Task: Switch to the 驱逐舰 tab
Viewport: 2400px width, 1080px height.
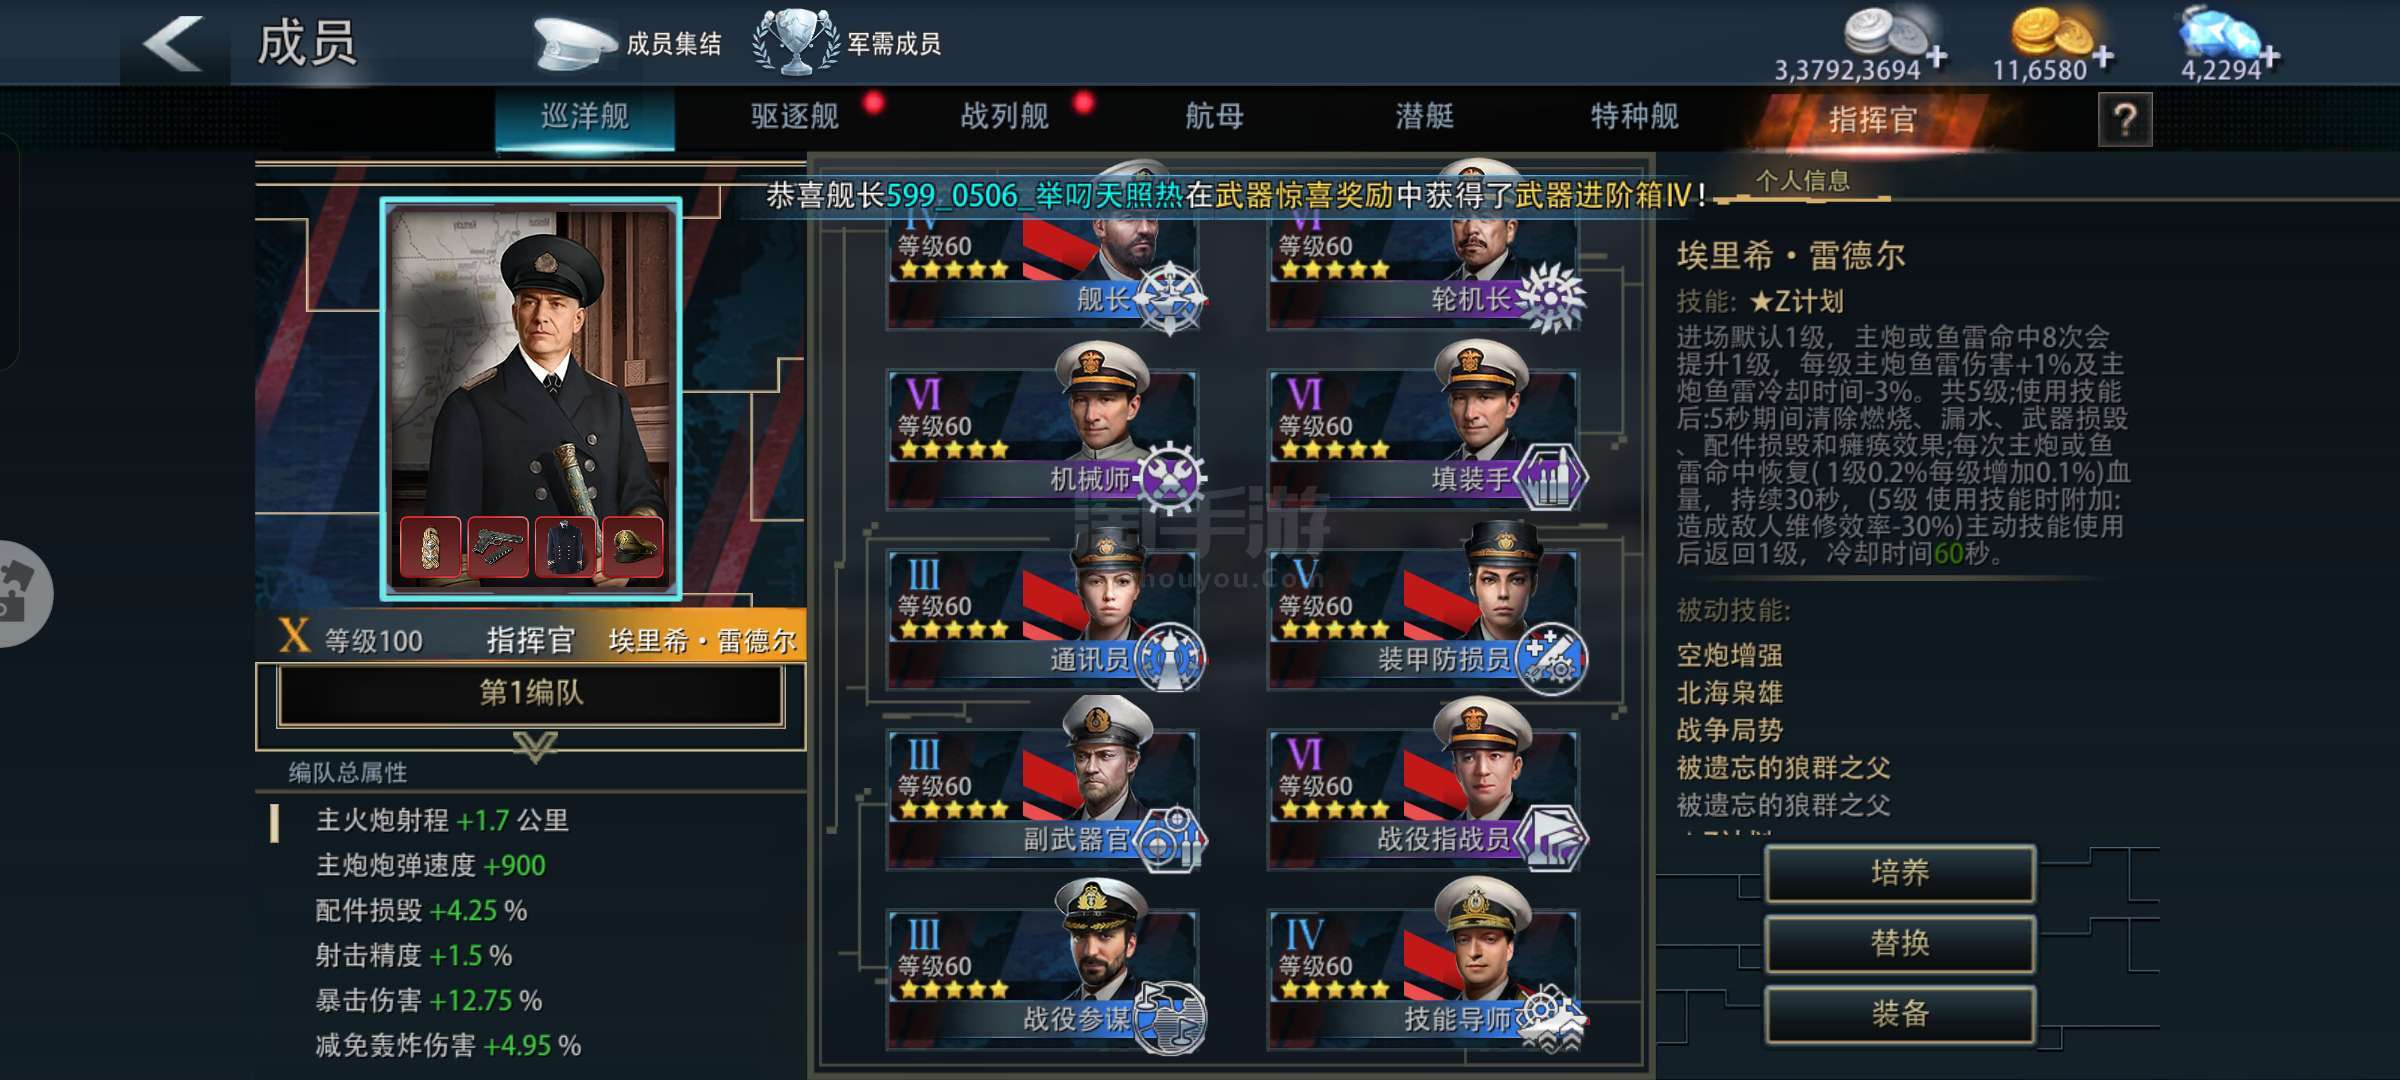Action: [795, 117]
